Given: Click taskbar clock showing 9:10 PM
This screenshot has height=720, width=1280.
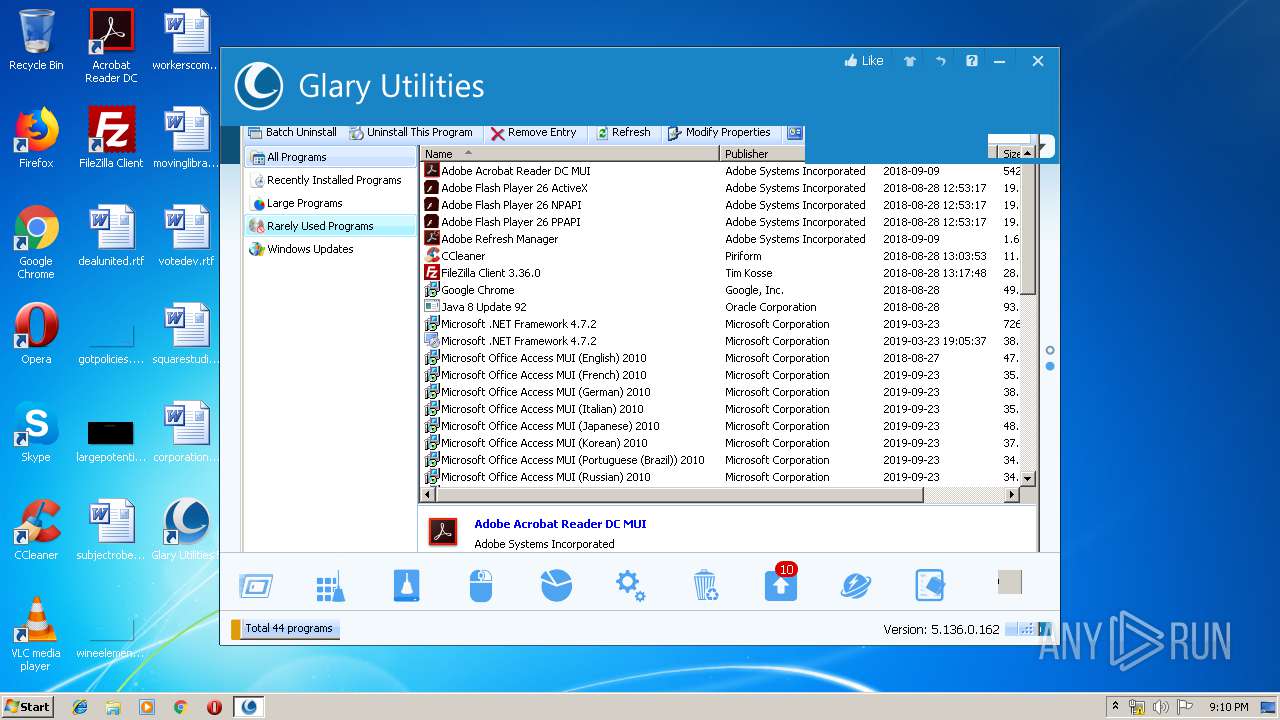Looking at the screenshot, I should pos(1228,707).
